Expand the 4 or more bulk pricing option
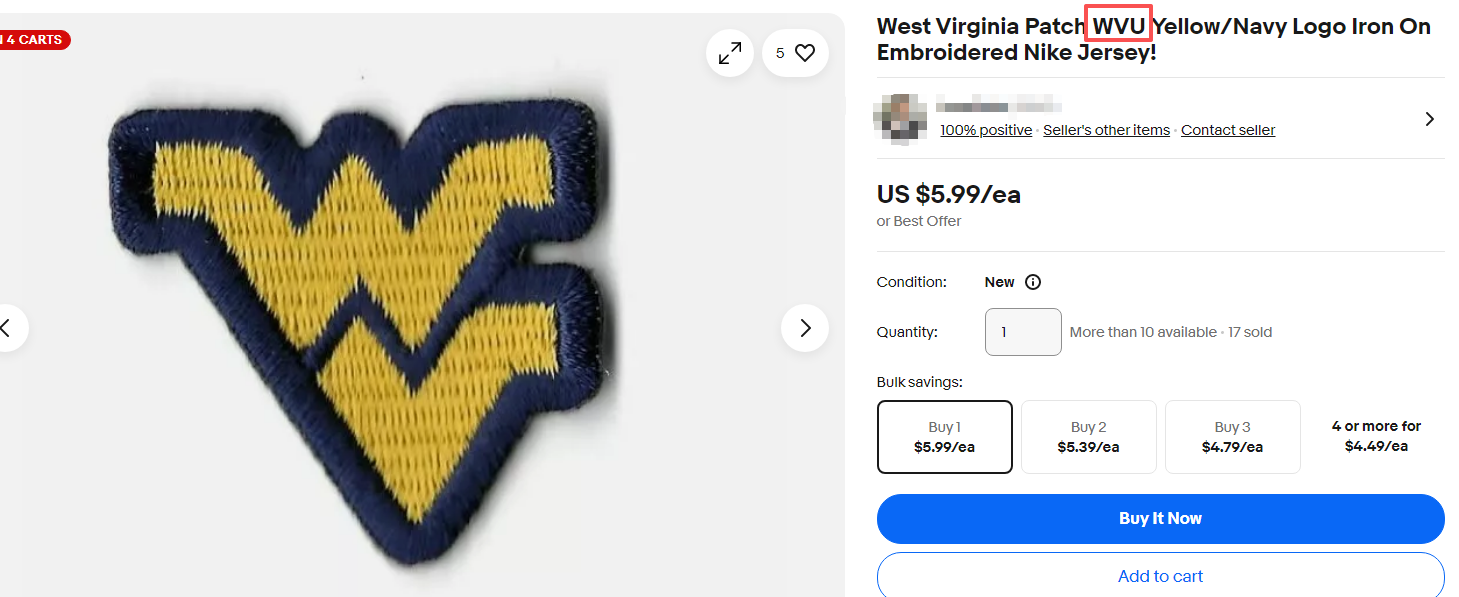The image size is (1459, 597). 1376,436
